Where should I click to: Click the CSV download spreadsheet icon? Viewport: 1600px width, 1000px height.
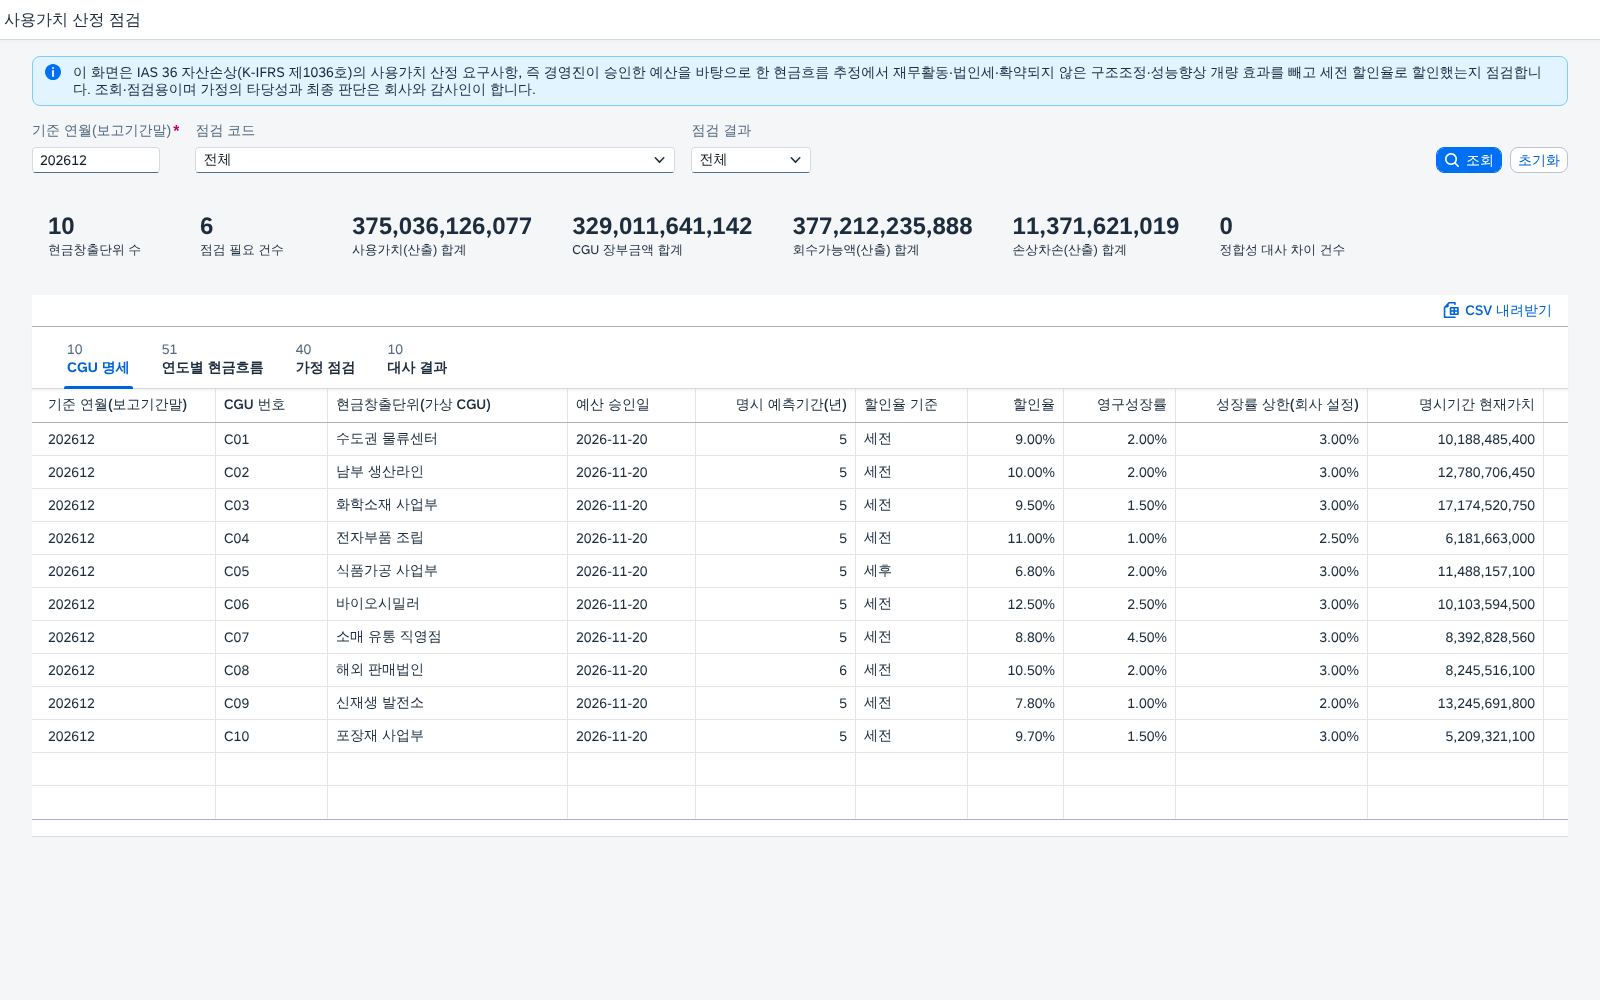click(1451, 310)
